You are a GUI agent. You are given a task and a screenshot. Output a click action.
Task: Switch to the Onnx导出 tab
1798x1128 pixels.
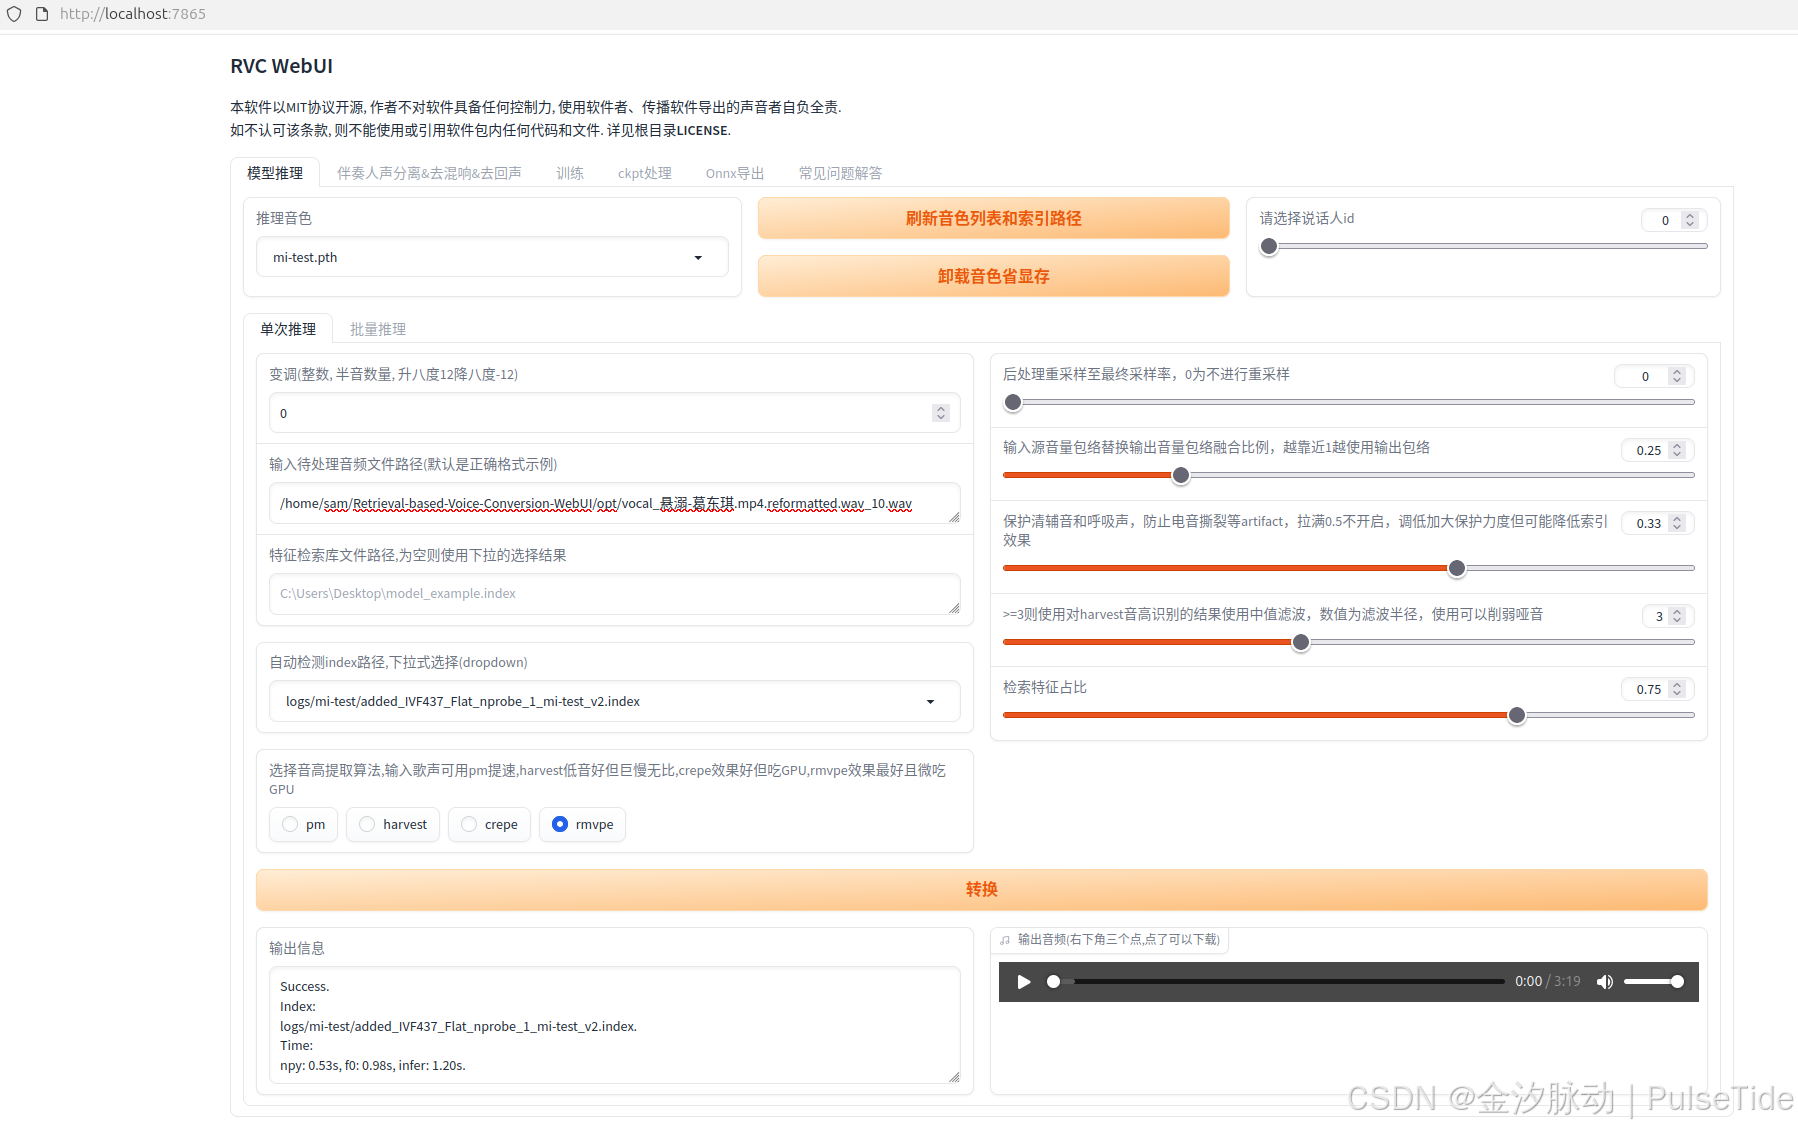coord(735,173)
